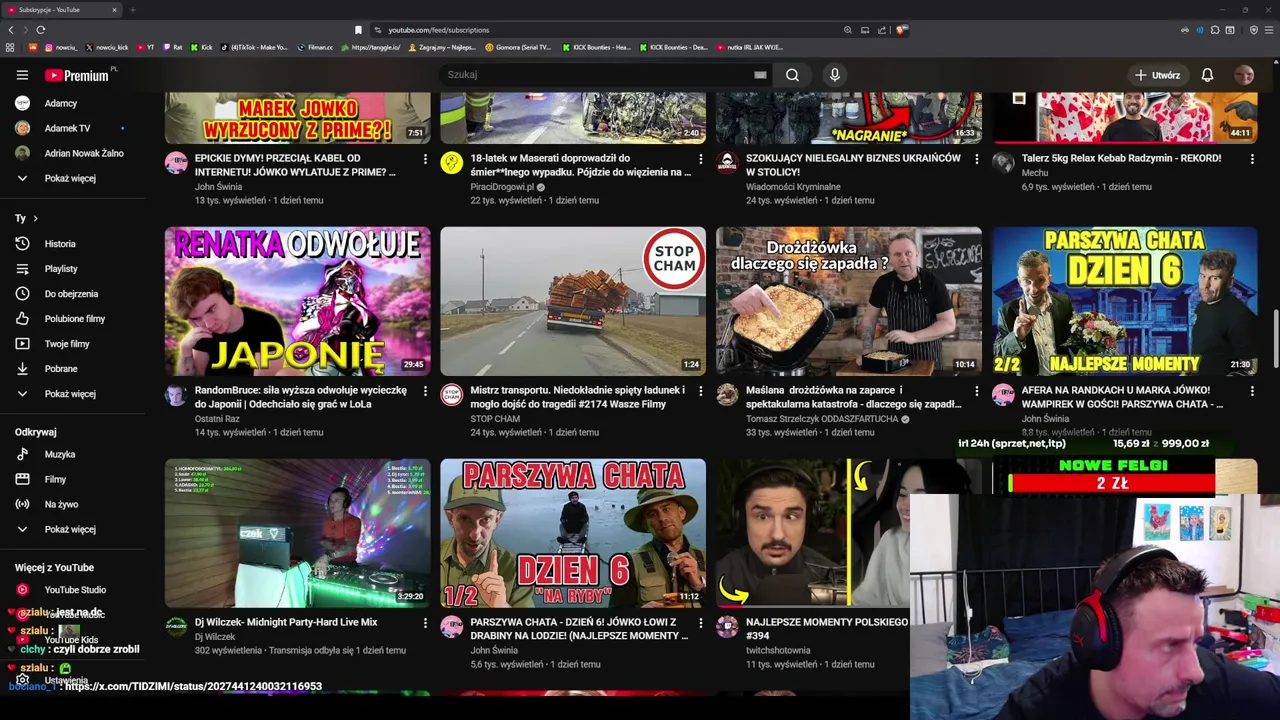Expand Pokaż więcej under subscriptions list

[x=72, y=178]
